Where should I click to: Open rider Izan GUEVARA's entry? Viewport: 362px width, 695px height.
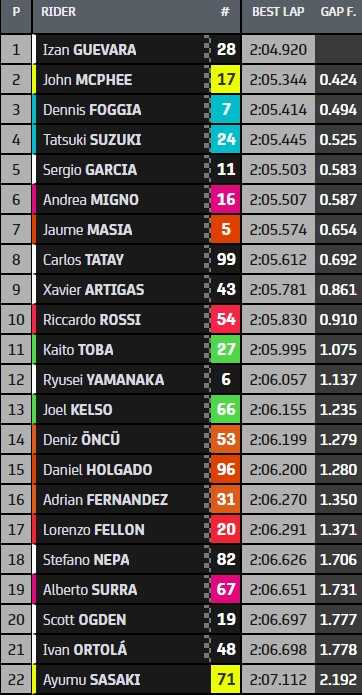pos(90,50)
